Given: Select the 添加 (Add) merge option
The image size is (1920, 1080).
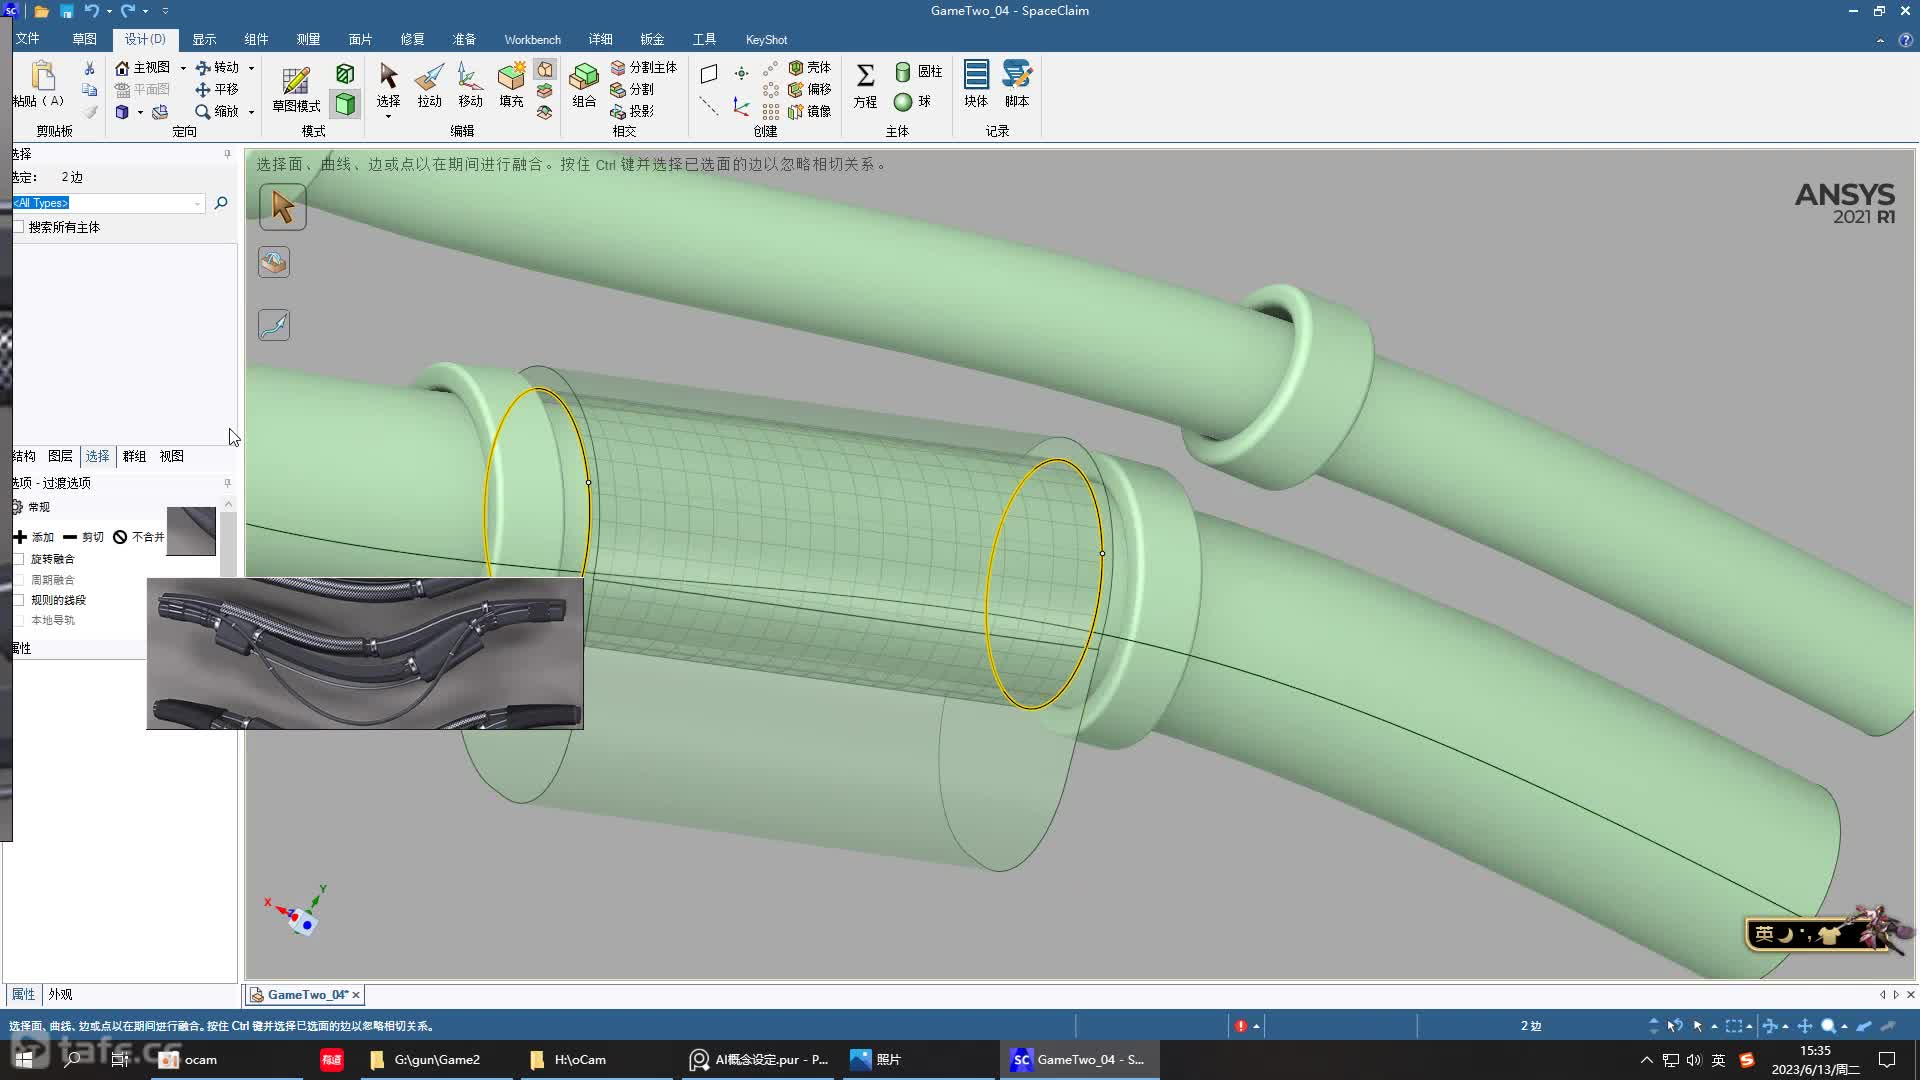Looking at the screenshot, I should point(34,537).
